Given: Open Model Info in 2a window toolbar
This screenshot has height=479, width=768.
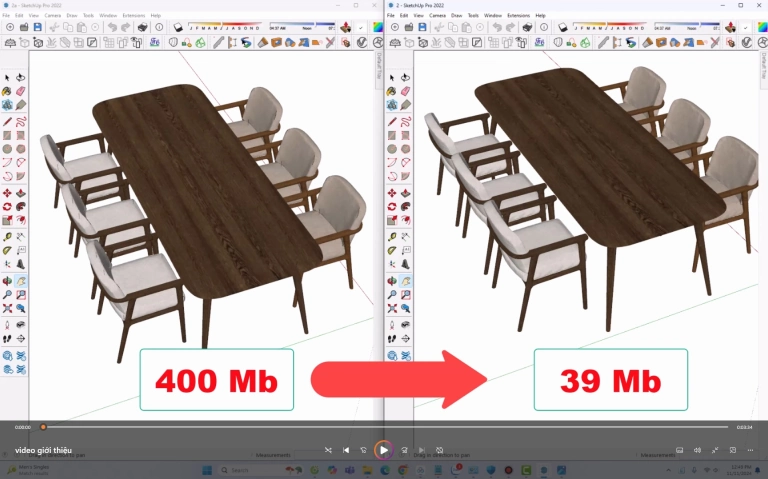Looking at the screenshot, I should click(x=159, y=27).
